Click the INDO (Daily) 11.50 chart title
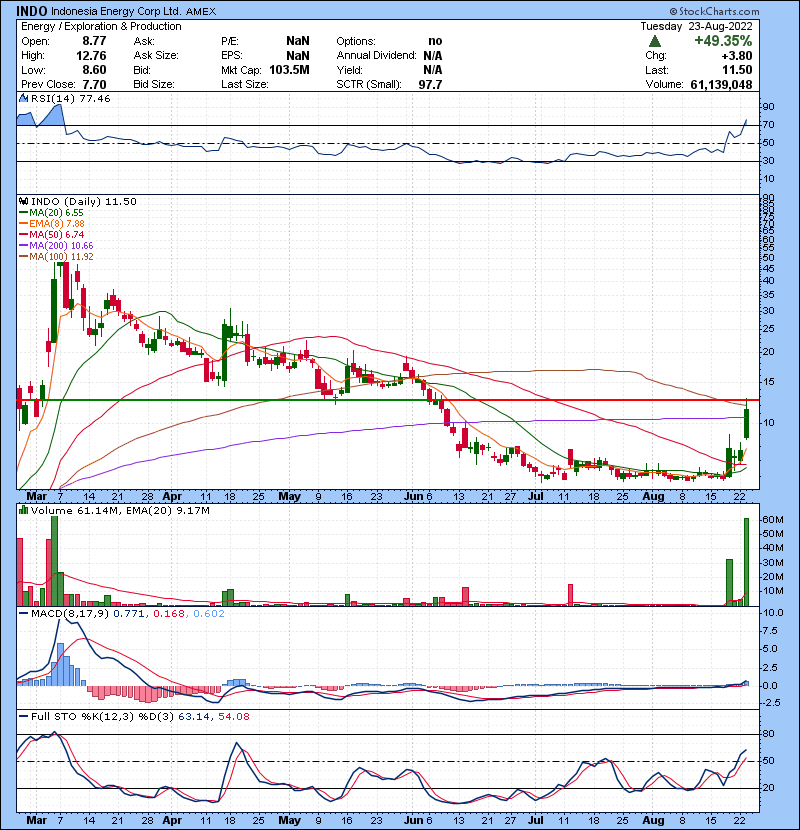Screen dimensions: 800x830 [84, 202]
